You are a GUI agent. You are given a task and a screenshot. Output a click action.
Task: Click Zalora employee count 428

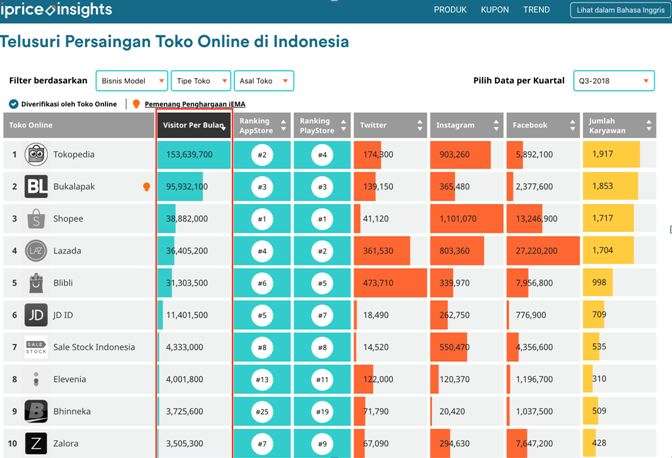click(x=599, y=443)
